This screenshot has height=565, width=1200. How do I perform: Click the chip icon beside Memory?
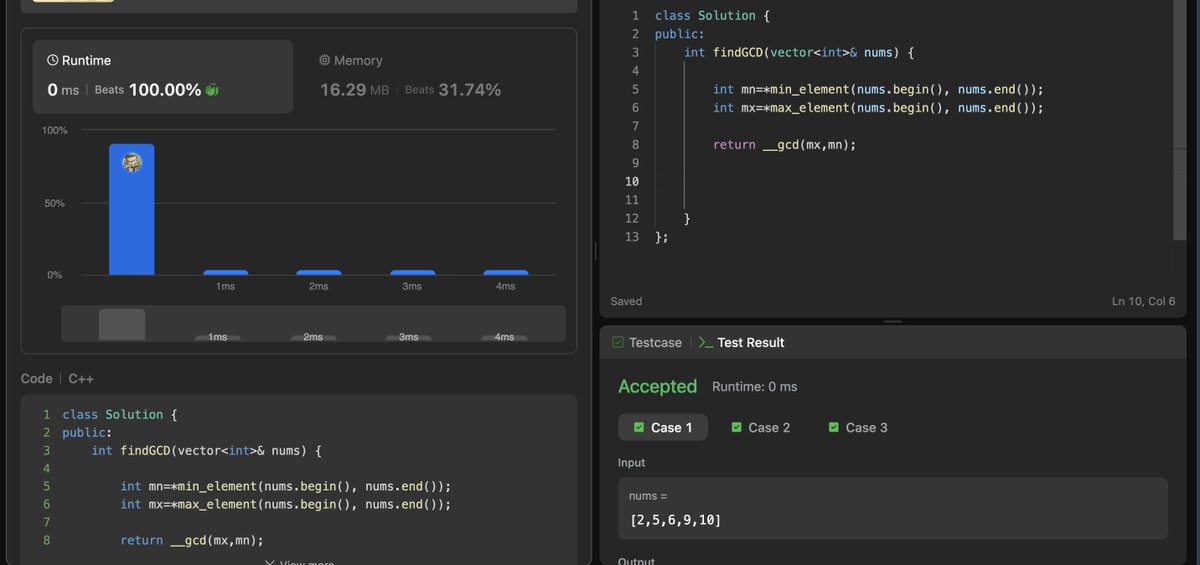[x=324, y=61]
